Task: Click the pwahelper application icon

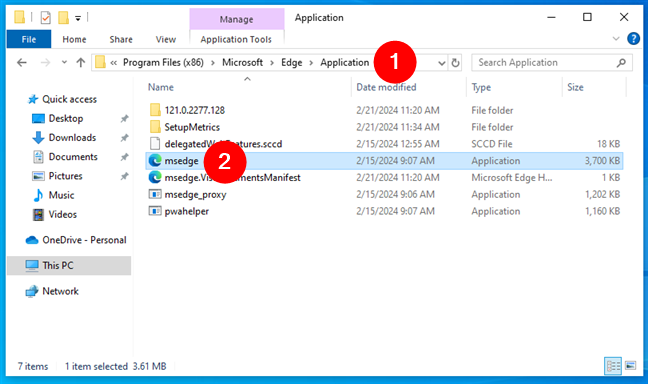Action: (155, 211)
